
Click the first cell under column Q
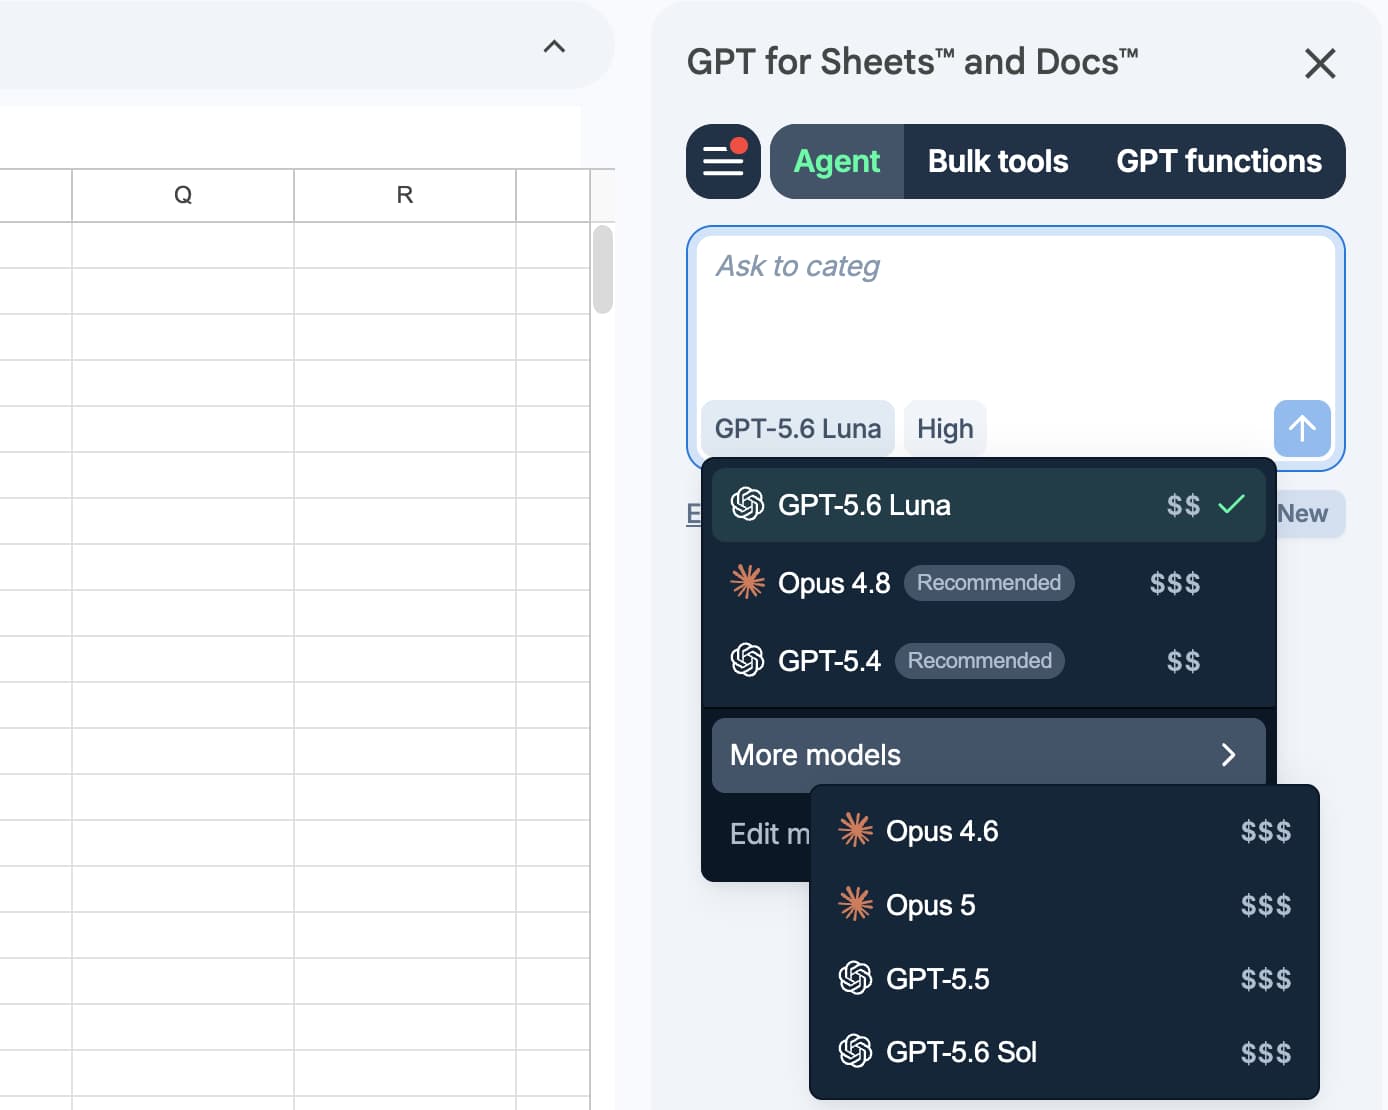pos(183,245)
